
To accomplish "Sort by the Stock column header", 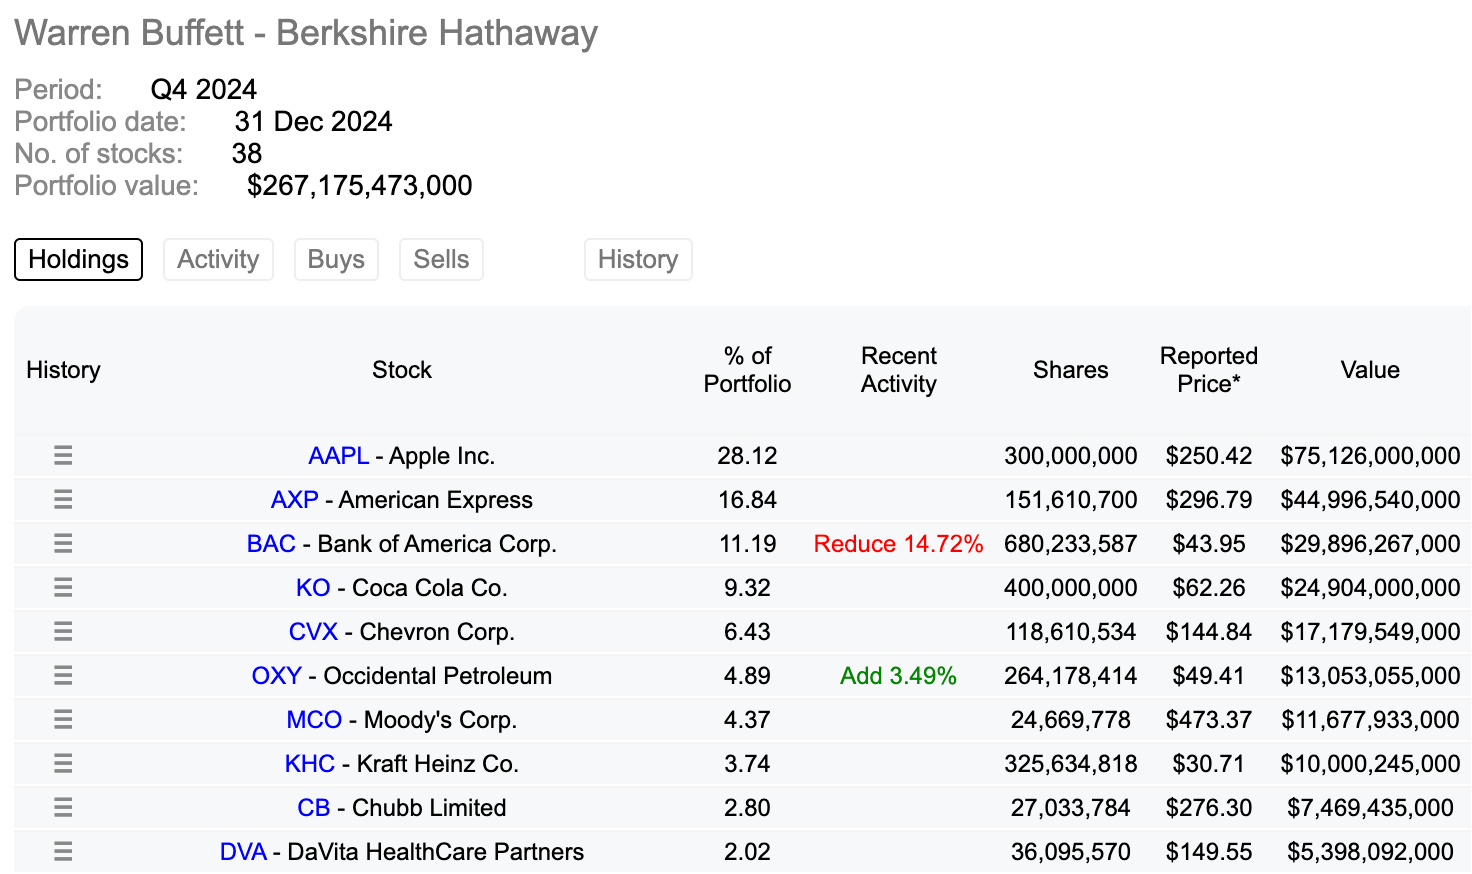I will click(x=402, y=370).
